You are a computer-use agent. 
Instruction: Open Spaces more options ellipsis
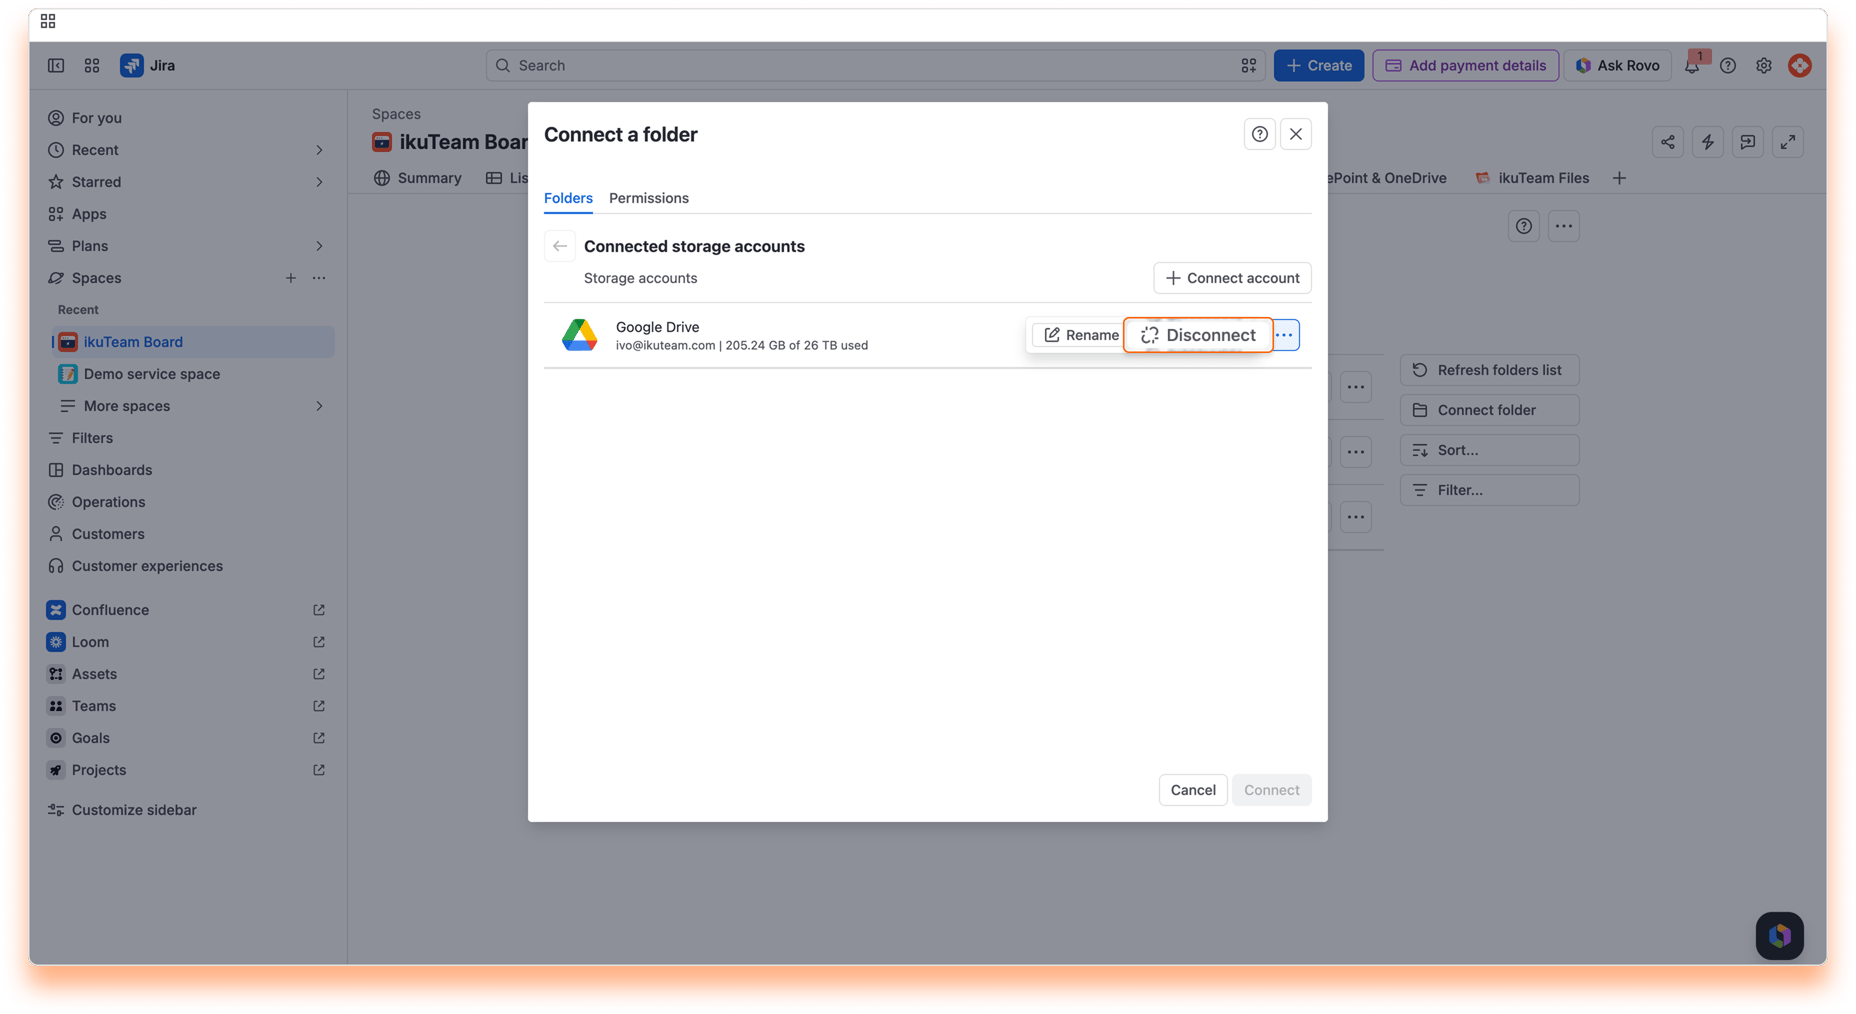pos(319,278)
